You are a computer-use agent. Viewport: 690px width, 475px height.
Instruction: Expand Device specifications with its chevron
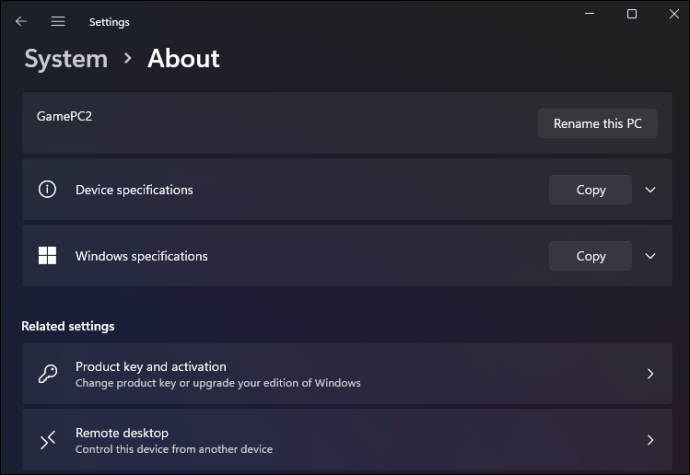click(650, 190)
